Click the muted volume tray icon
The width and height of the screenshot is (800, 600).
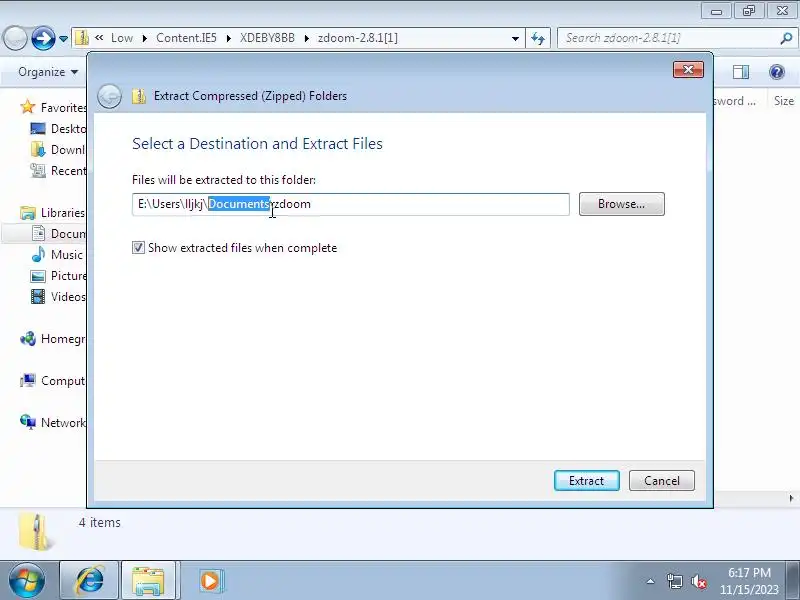pos(698,581)
